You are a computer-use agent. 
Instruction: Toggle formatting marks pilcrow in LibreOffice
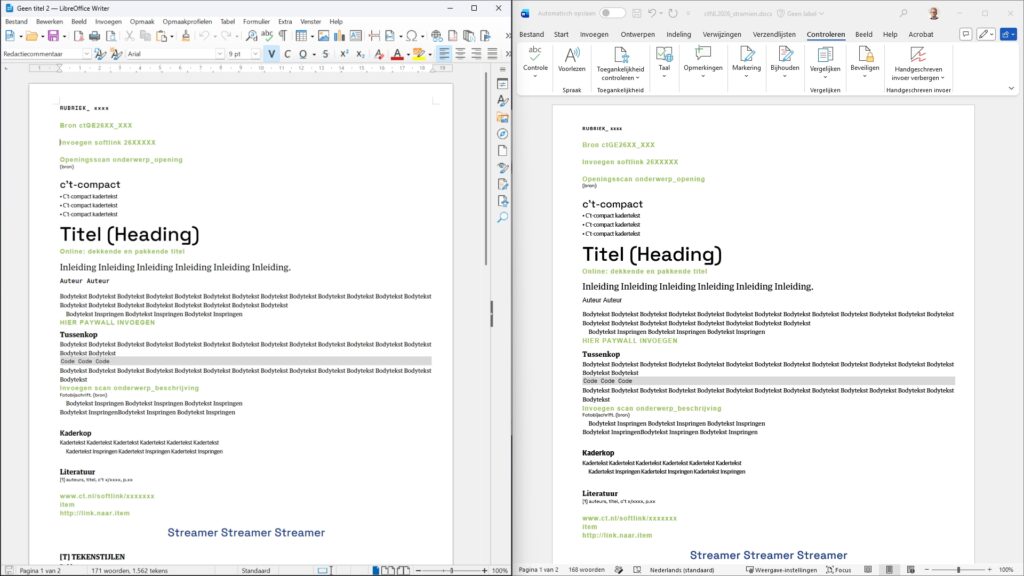pos(283,37)
